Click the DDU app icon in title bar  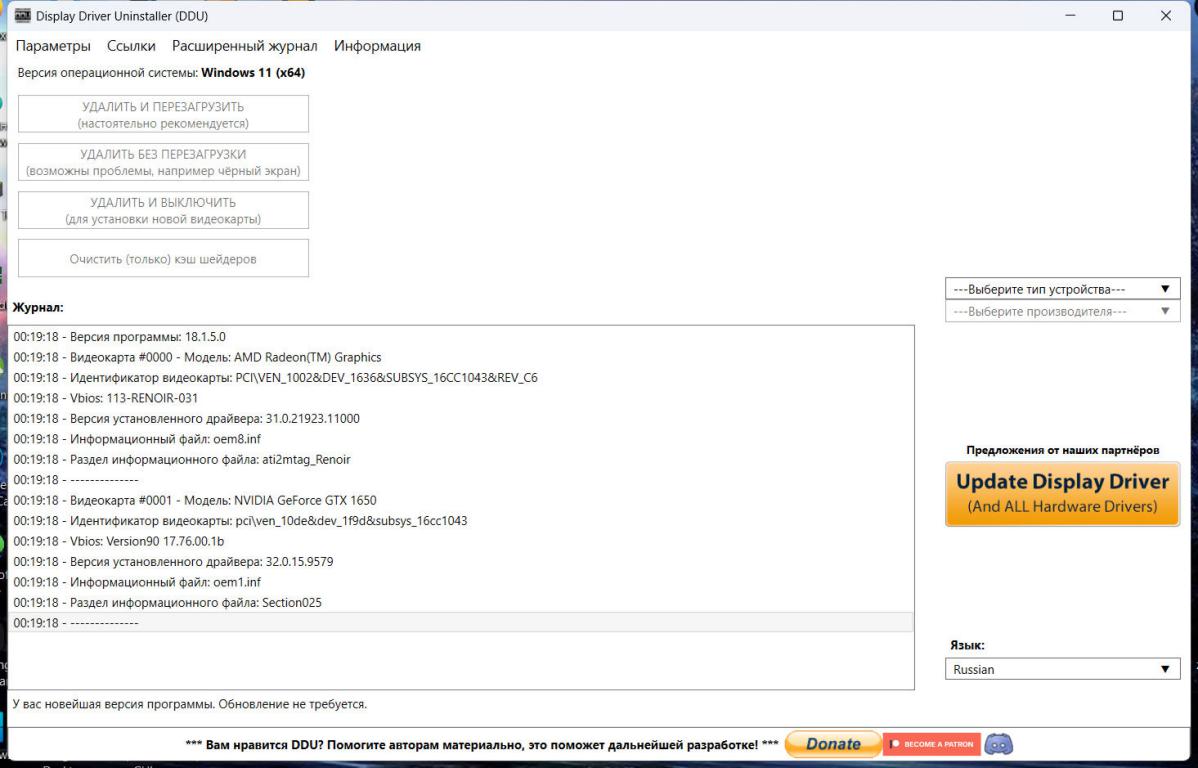22,16
